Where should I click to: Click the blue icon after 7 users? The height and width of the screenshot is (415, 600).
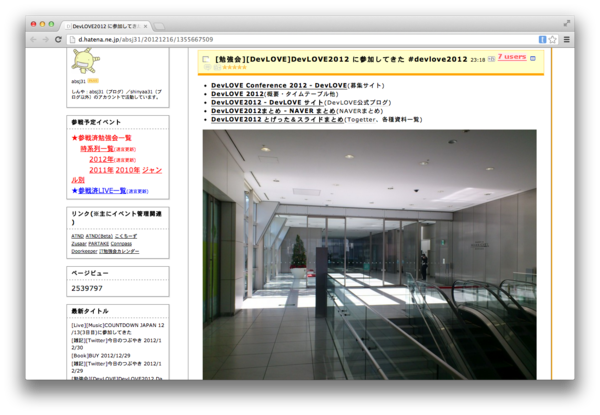click(x=533, y=59)
